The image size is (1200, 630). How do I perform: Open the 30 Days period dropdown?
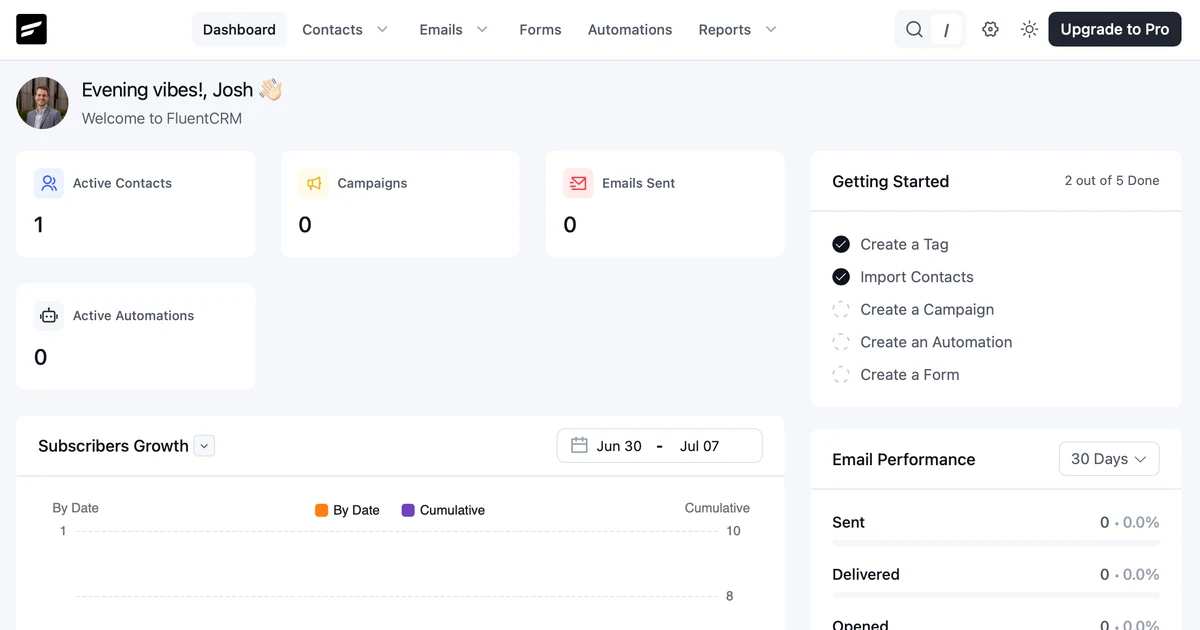[1109, 459]
